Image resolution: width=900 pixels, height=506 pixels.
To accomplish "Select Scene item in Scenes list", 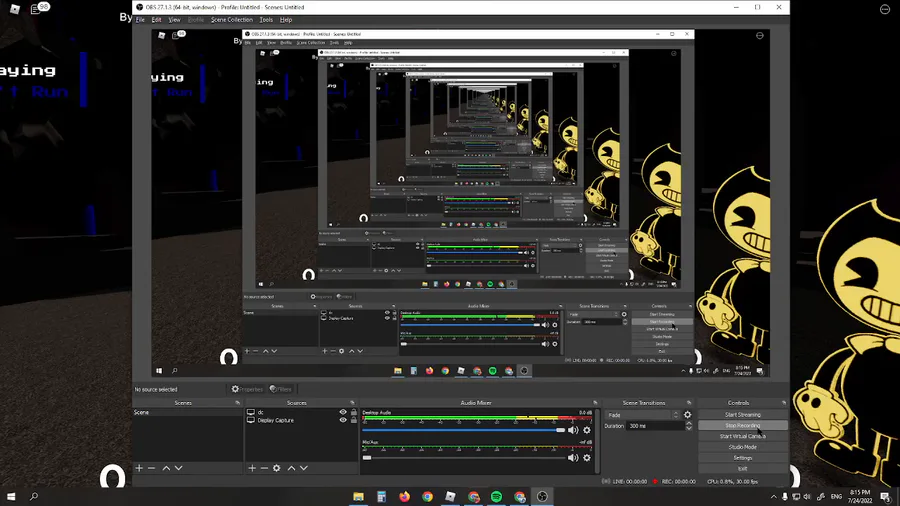I will (188, 412).
